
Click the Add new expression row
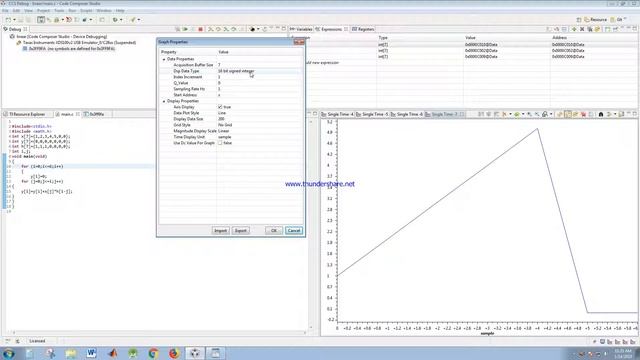322,63
